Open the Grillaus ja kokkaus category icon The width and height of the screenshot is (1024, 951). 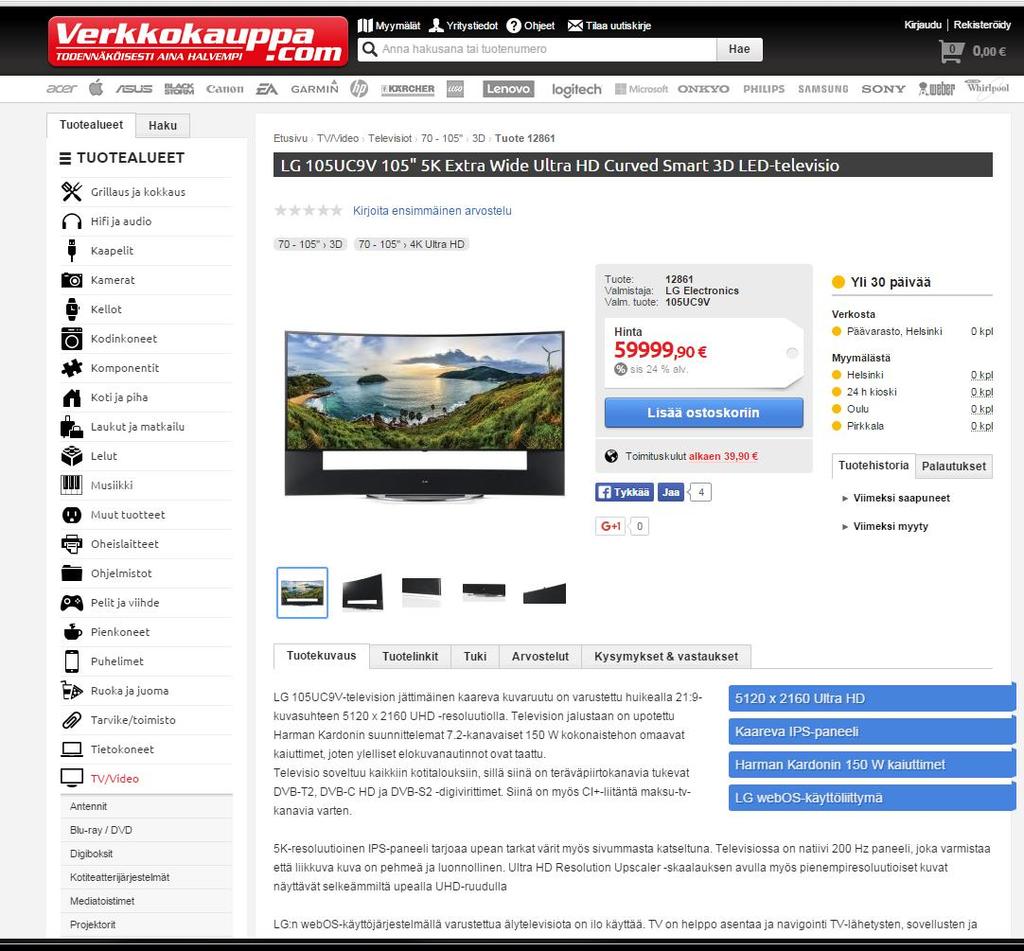(x=72, y=191)
